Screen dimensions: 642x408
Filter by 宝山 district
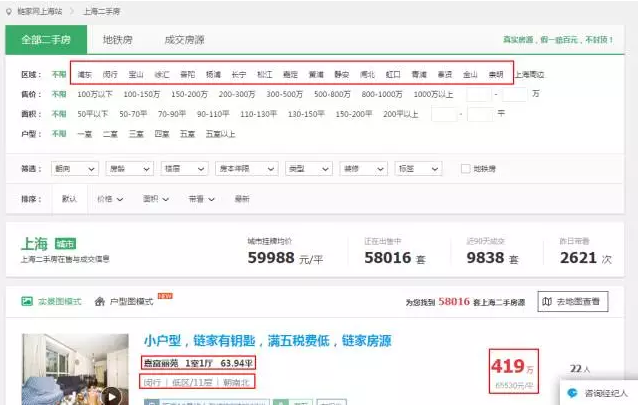coord(136,75)
